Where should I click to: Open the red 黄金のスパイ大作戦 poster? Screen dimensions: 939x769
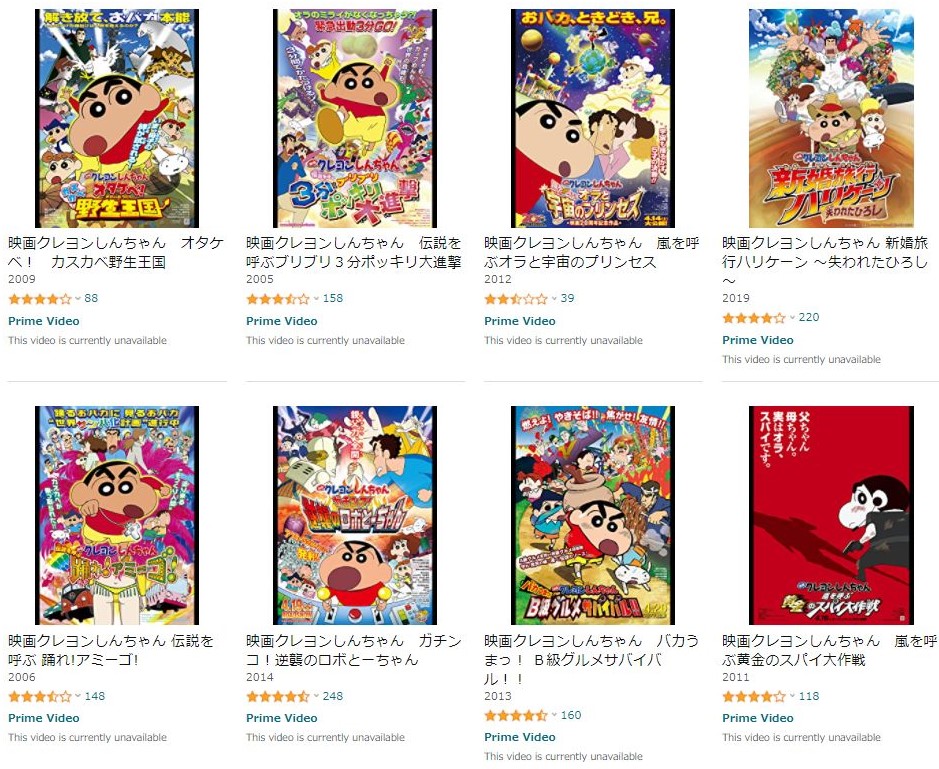point(831,515)
